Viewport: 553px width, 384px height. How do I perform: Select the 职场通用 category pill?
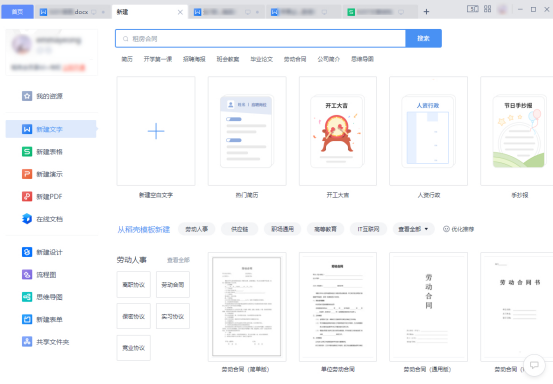point(282,229)
